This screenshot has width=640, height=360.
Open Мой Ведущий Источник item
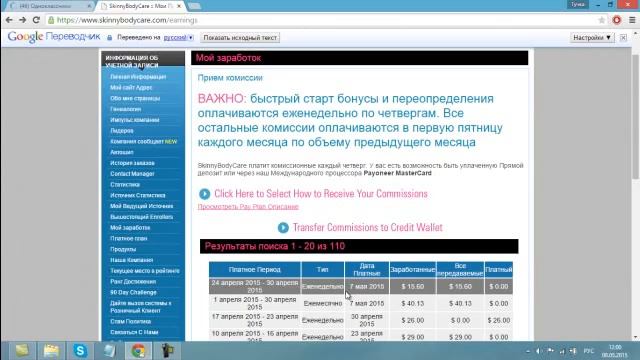tap(141, 206)
